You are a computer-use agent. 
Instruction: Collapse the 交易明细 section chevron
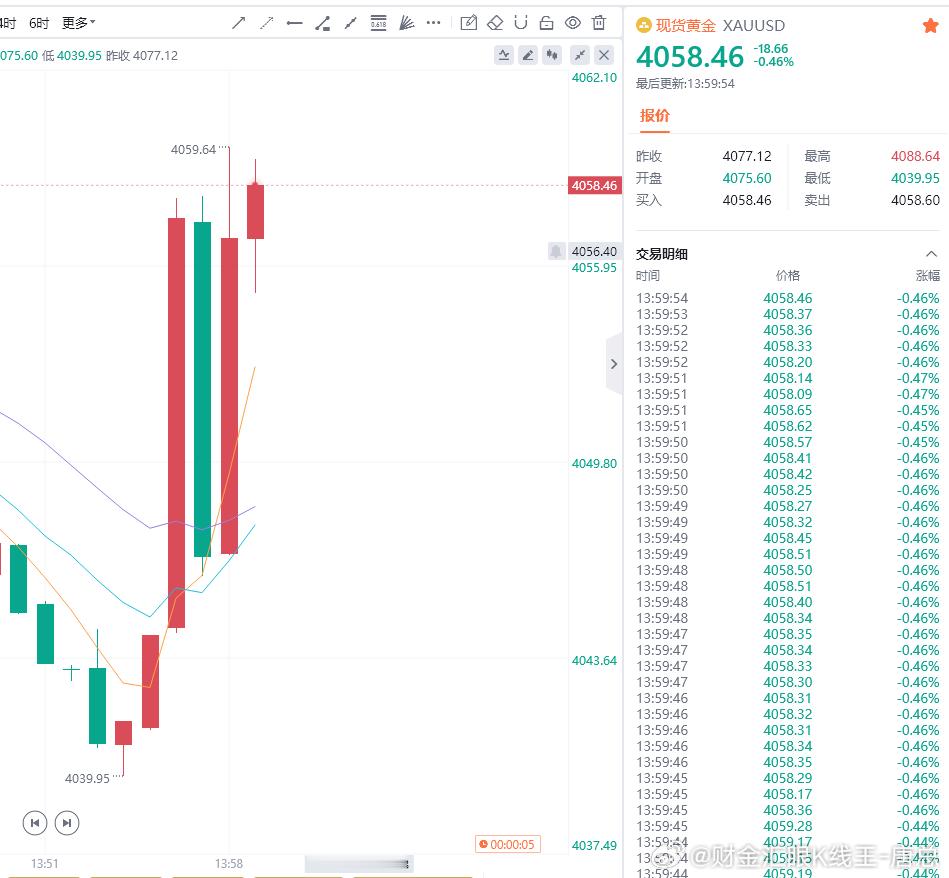[931, 254]
